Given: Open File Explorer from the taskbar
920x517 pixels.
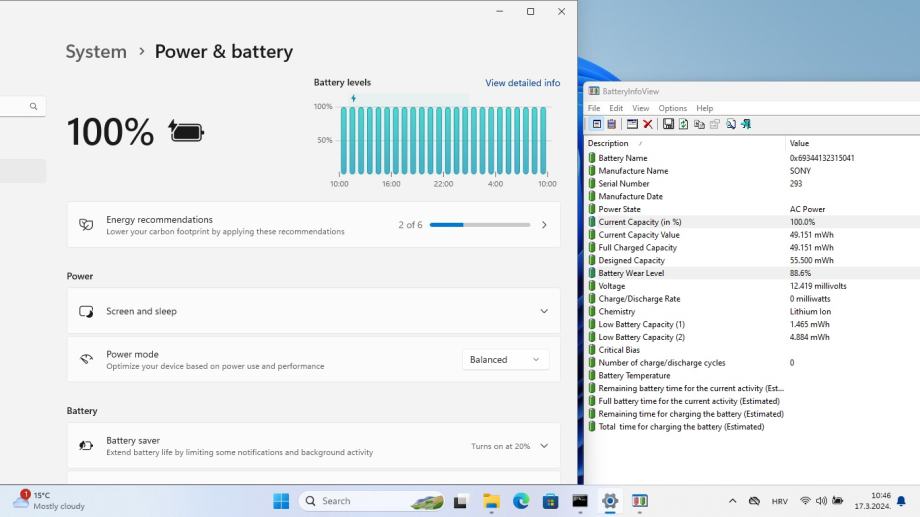Looking at the screenshot, I should pos(491,501).
